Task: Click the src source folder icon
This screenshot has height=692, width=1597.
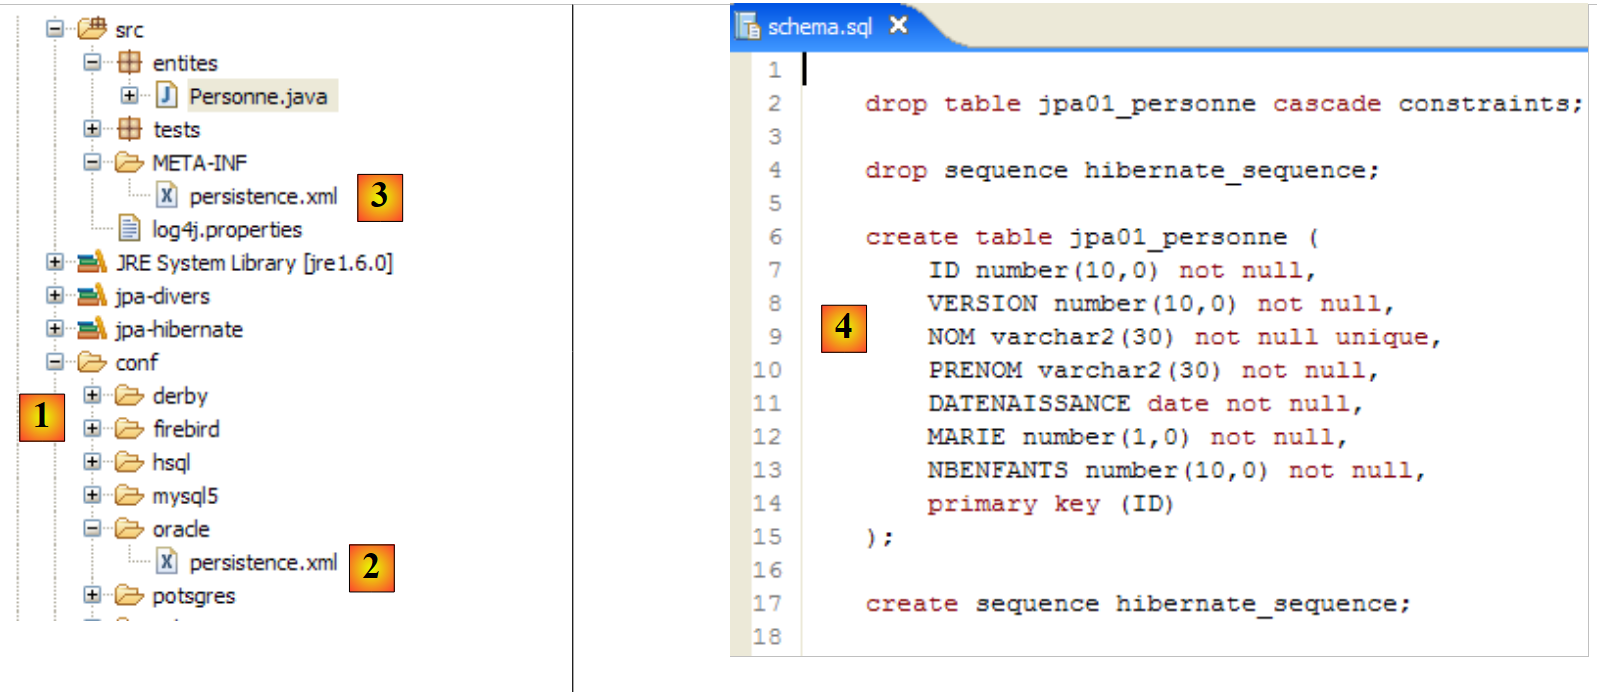Action: point(92,29)
